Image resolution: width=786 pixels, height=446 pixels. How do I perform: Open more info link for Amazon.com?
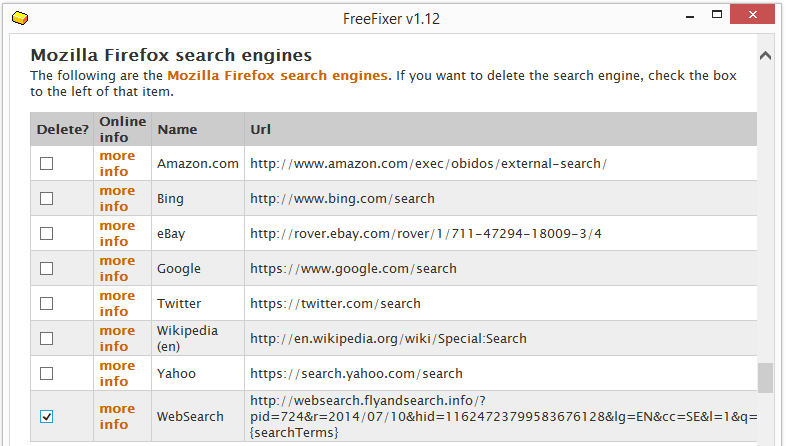117,163
